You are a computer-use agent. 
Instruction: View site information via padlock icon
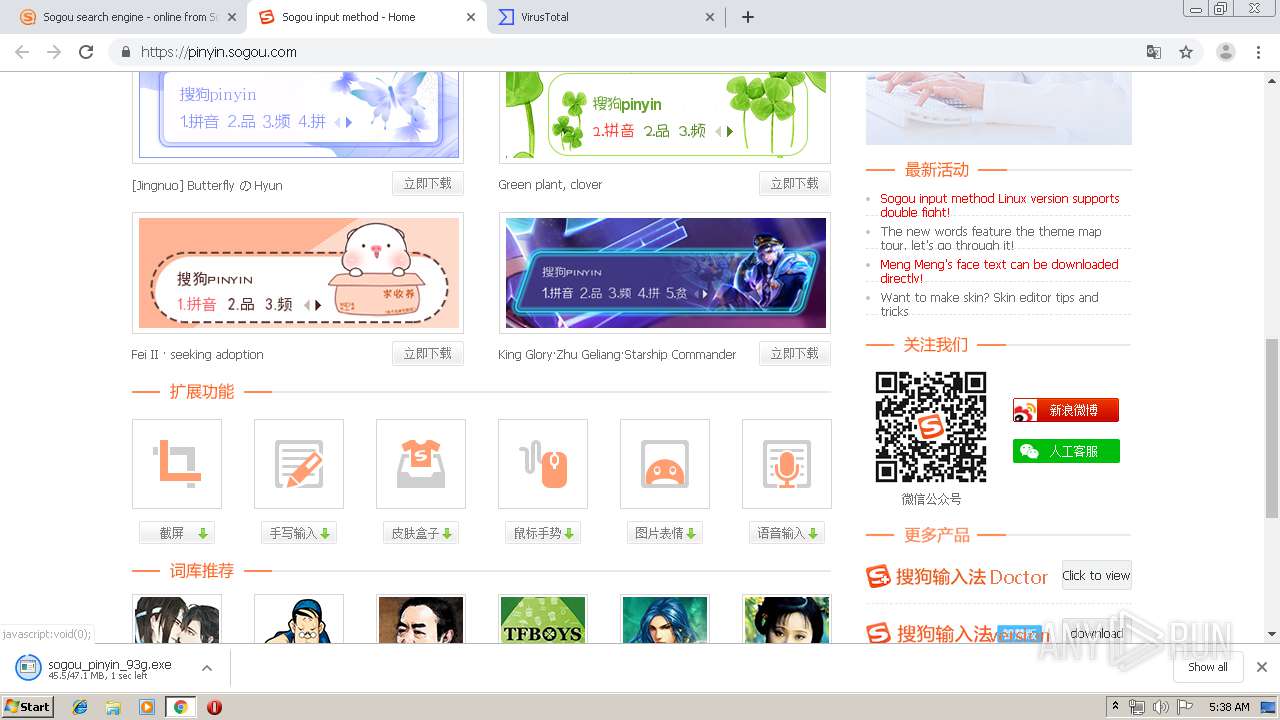[125, 52]
